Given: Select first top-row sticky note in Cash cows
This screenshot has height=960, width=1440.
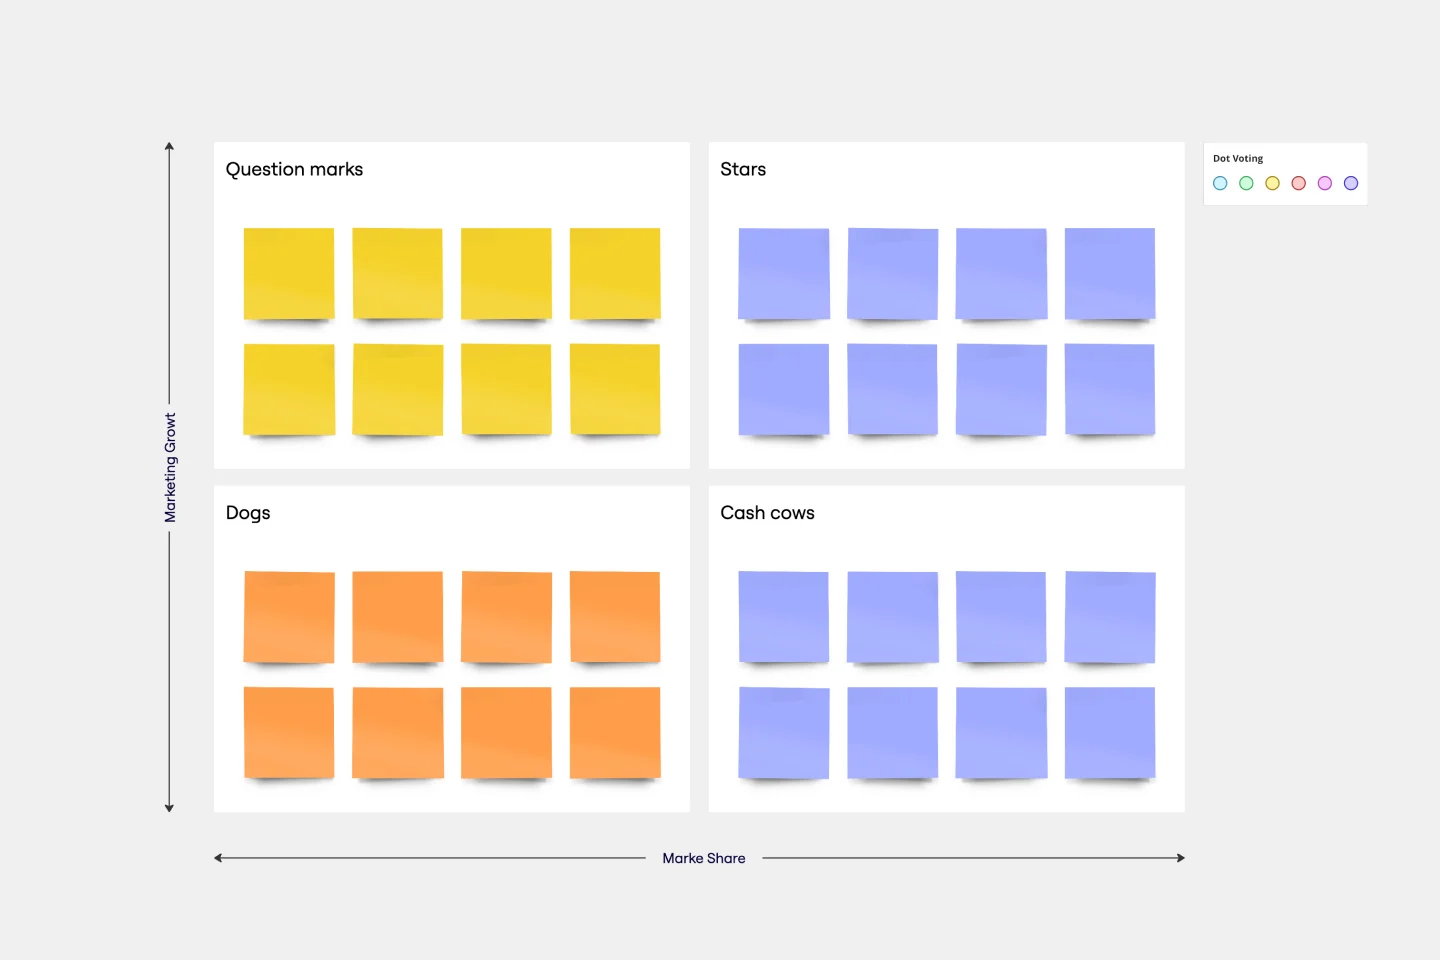Looking at the screenshot, I should click(784, 617).
